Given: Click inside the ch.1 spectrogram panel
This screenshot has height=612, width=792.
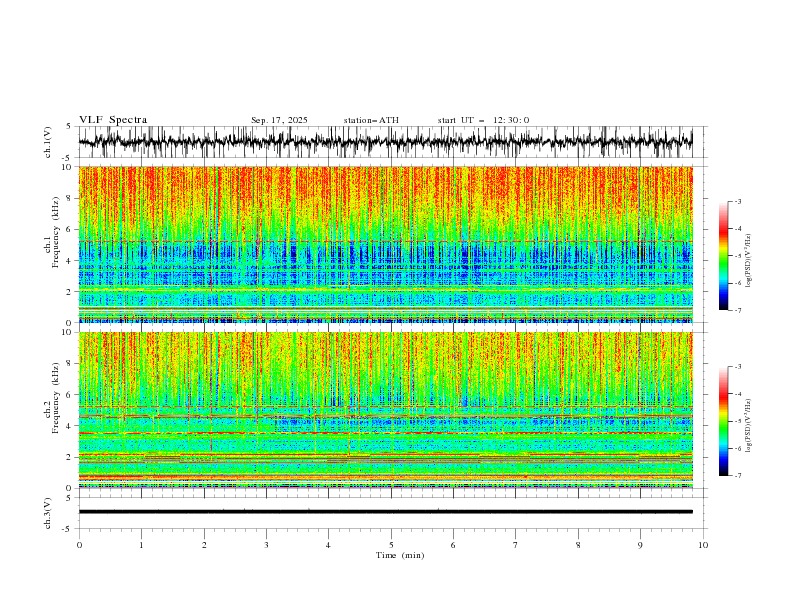Looking at the screenshot, I should [385, 244].
